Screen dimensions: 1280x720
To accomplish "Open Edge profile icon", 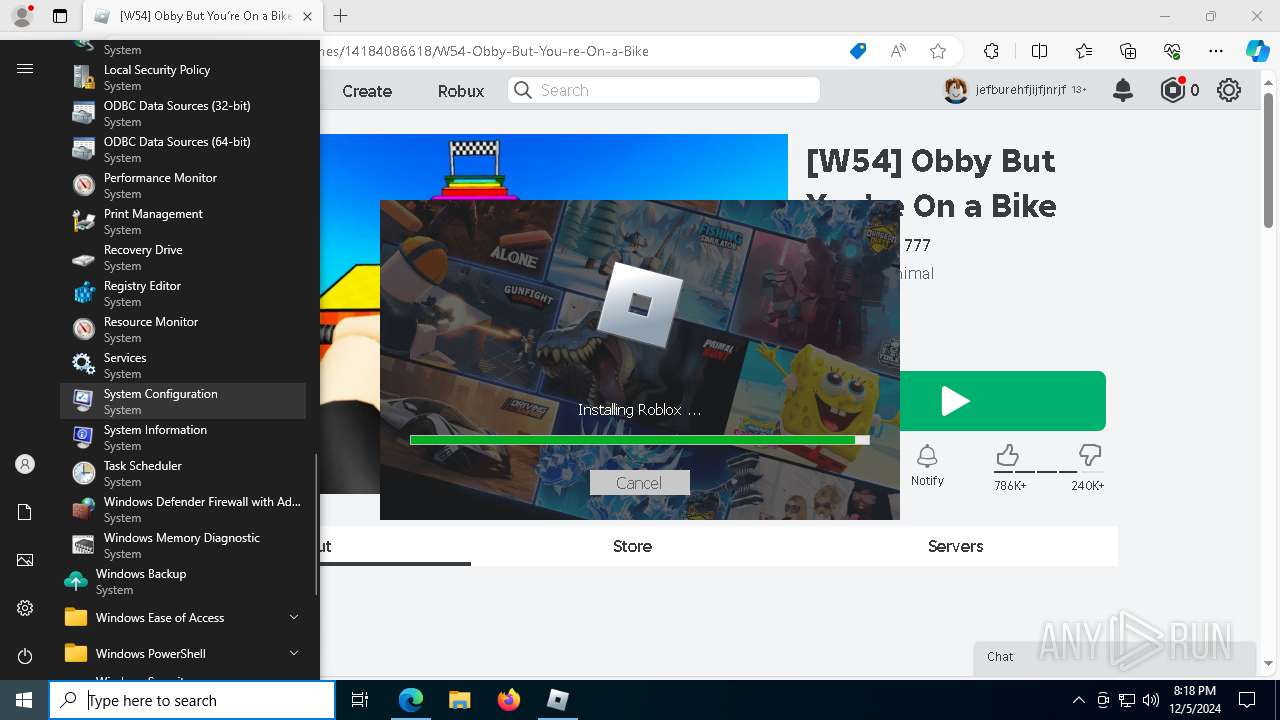I will point(22,16).
